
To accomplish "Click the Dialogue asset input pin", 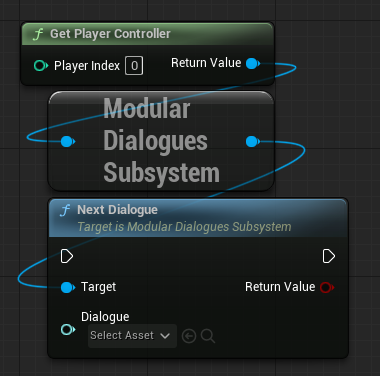I will [68, 330].
